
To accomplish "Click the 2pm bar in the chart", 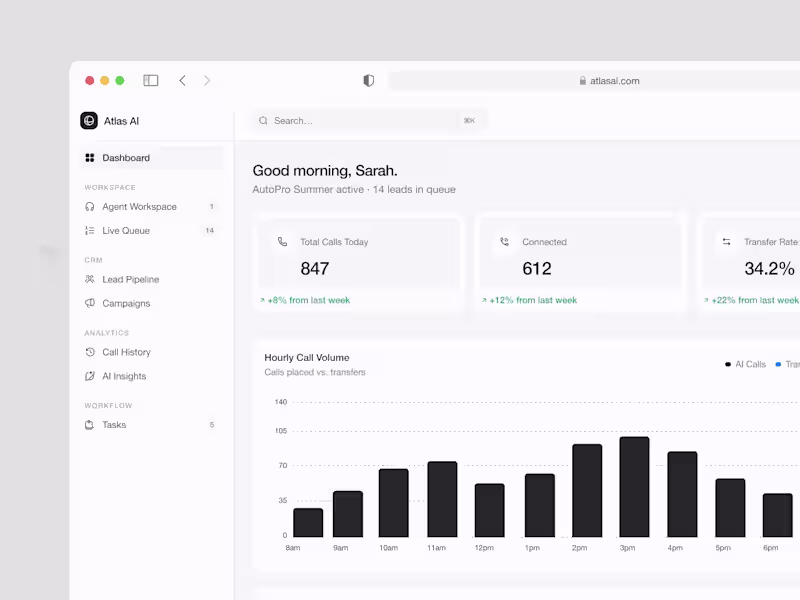I will (587, 490).
